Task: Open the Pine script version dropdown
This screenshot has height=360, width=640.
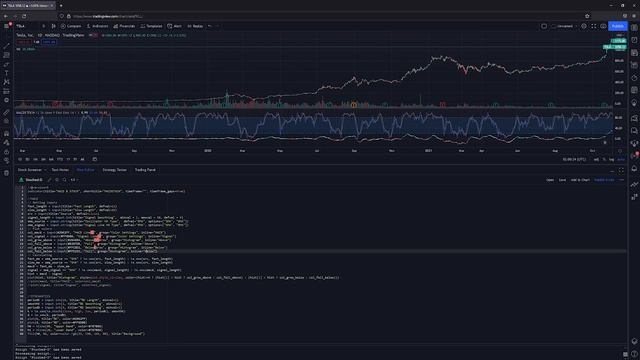Action: (73, 180)
